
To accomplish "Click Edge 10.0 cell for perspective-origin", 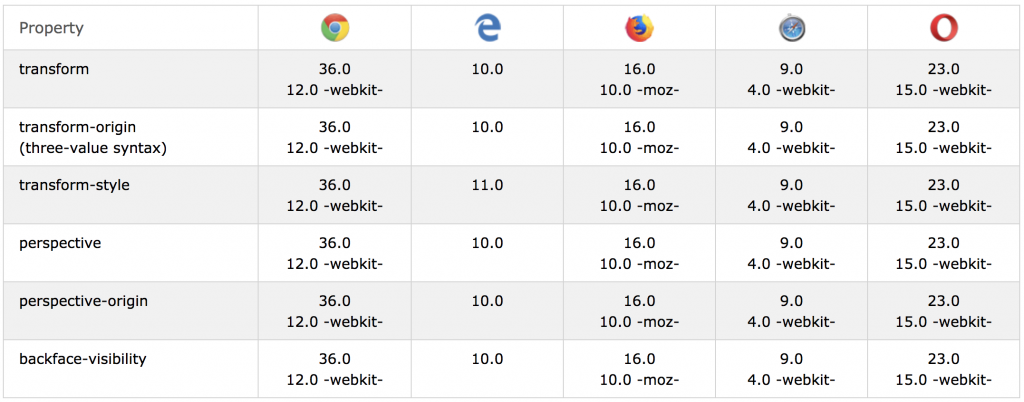I will pos(487,302).
